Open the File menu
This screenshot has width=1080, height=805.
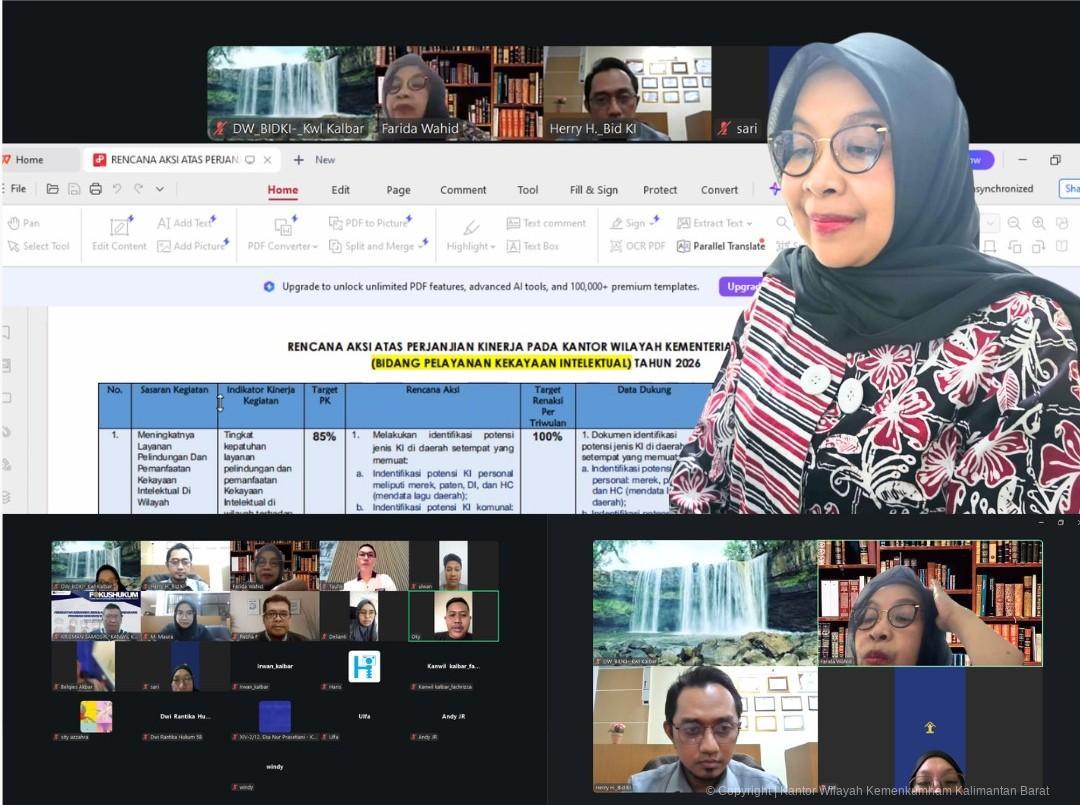pyautogui.click(x=18, y=189)
